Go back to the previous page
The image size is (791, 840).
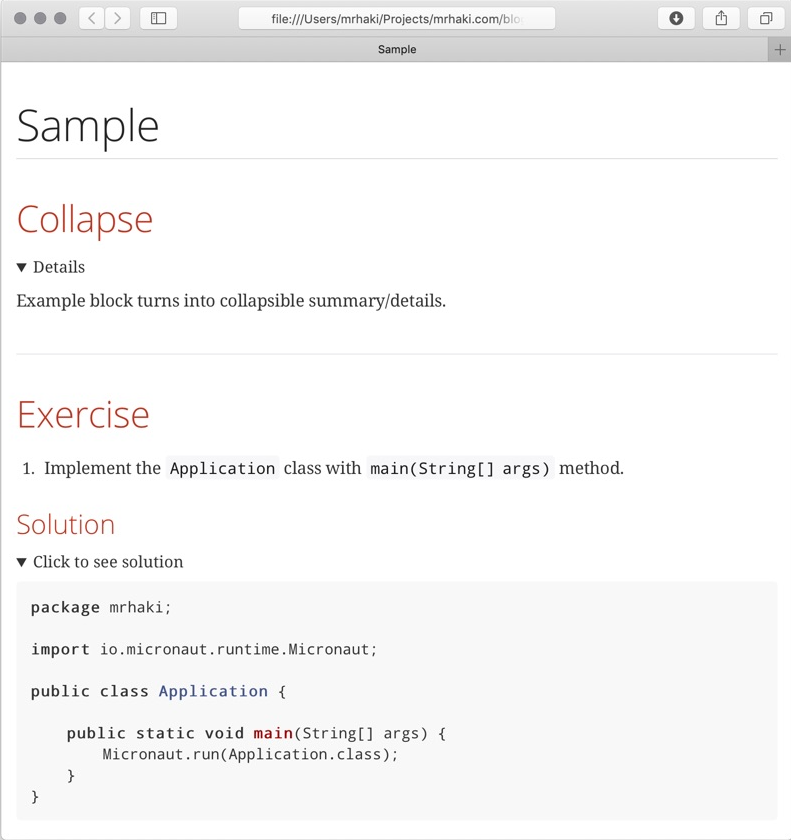click(x=92, y=18)
